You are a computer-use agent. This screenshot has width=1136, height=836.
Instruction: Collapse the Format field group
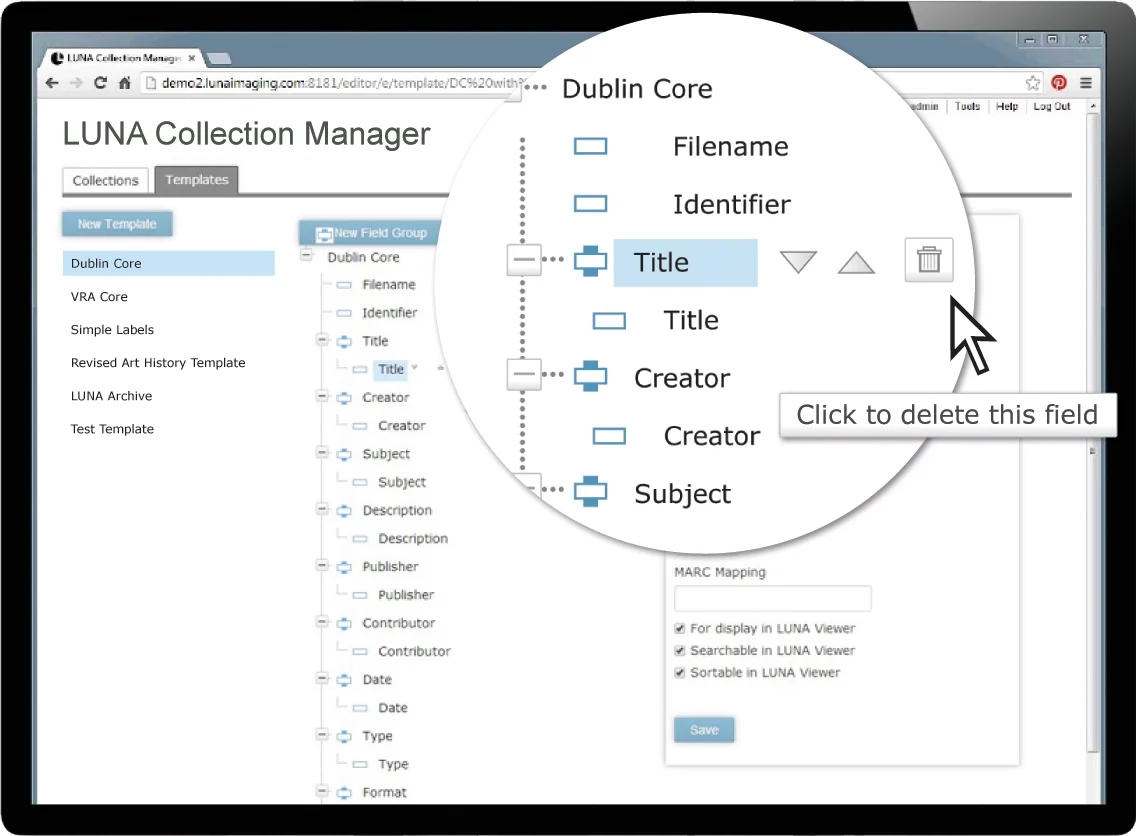[x=322, y=791]
